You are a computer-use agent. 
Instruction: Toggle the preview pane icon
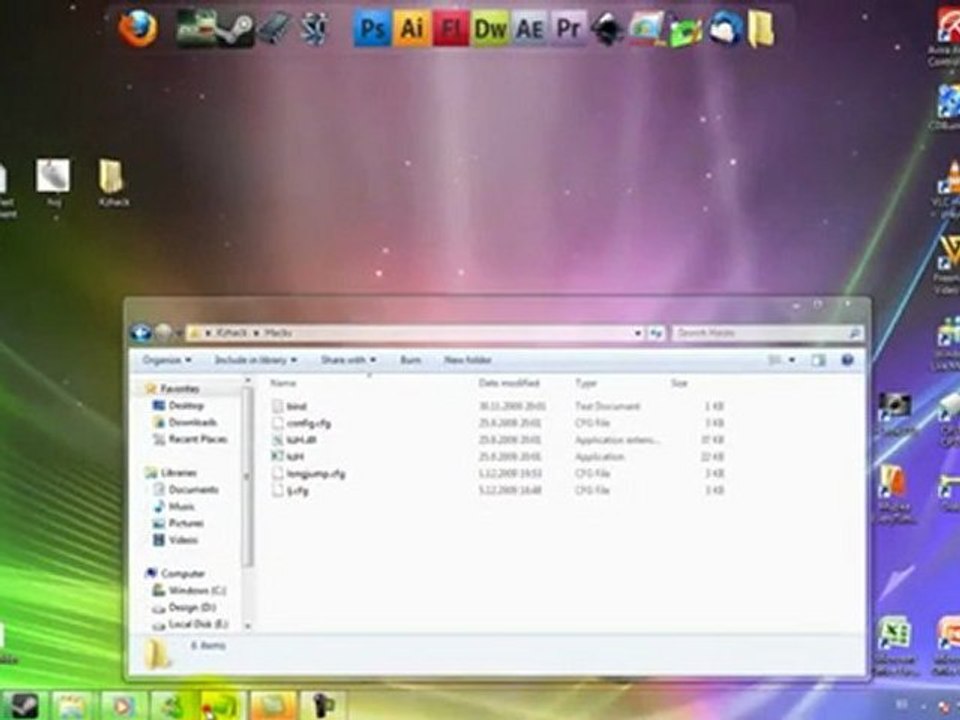click(819, 360)
